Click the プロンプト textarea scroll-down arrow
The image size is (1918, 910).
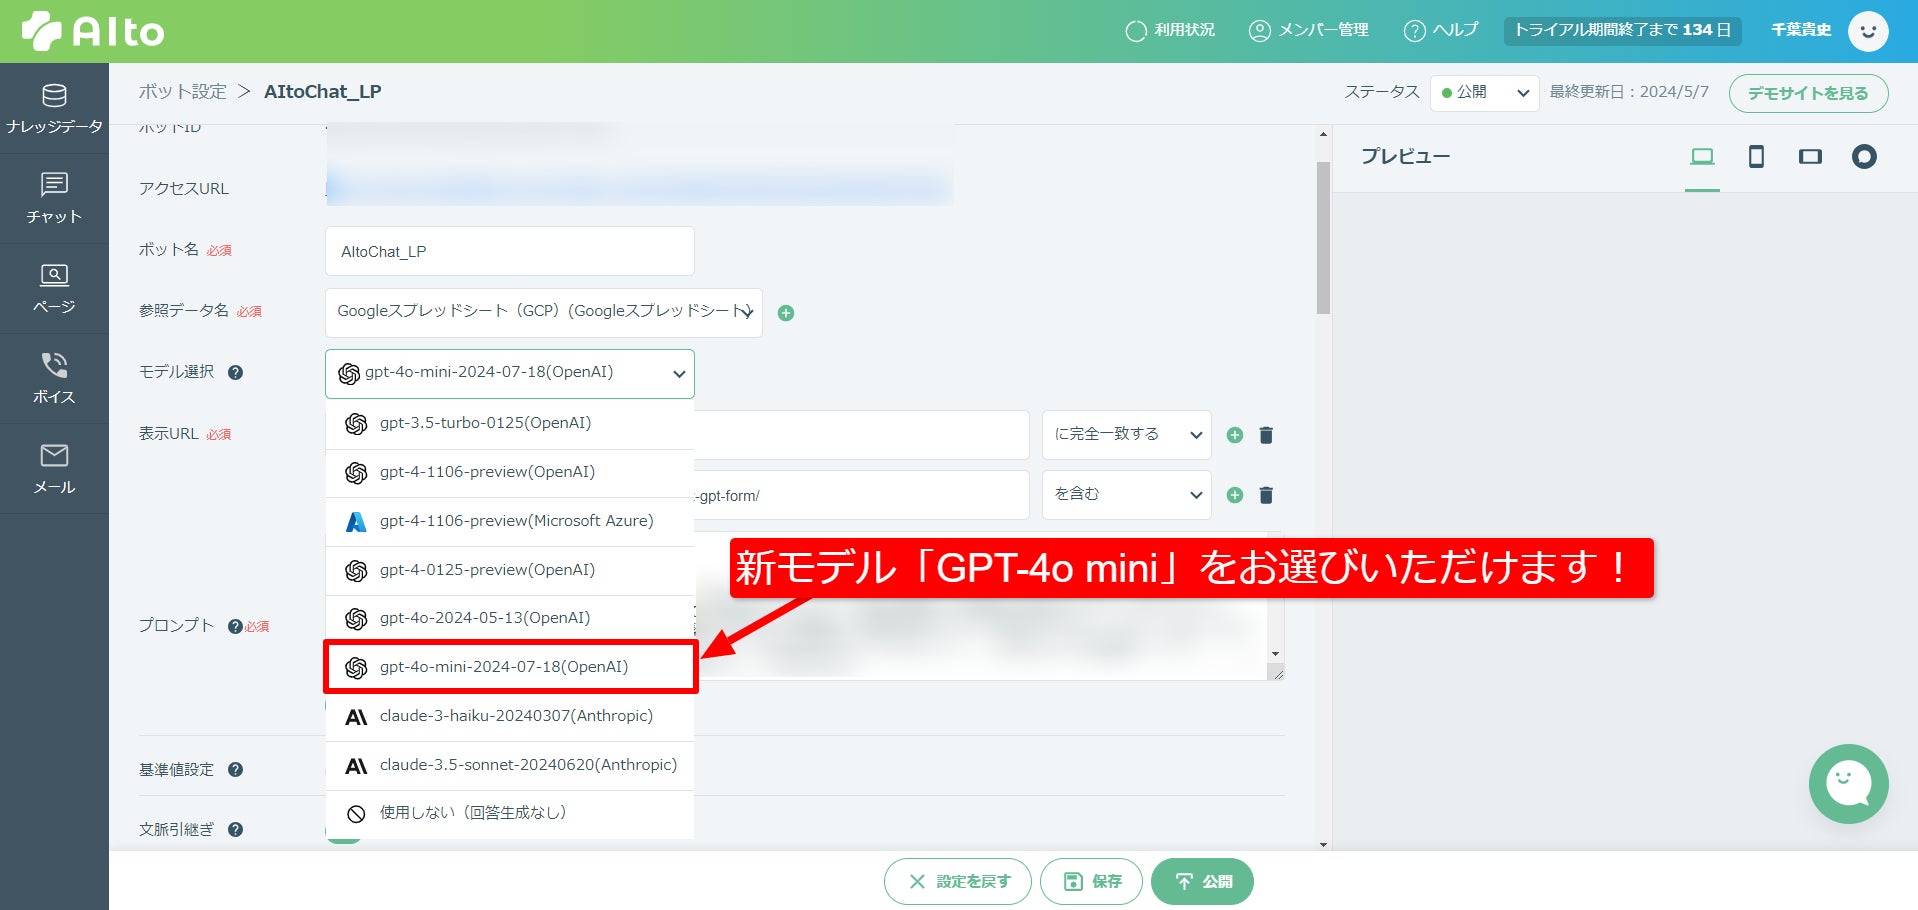[x=1275, y=654]
